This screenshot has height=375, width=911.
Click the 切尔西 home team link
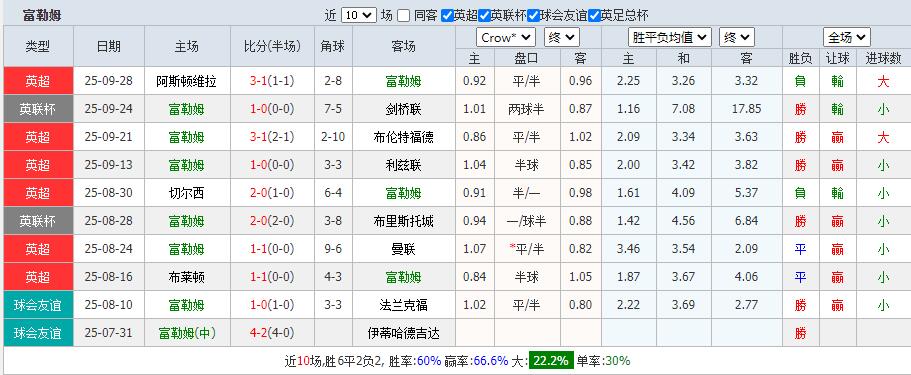186,193
